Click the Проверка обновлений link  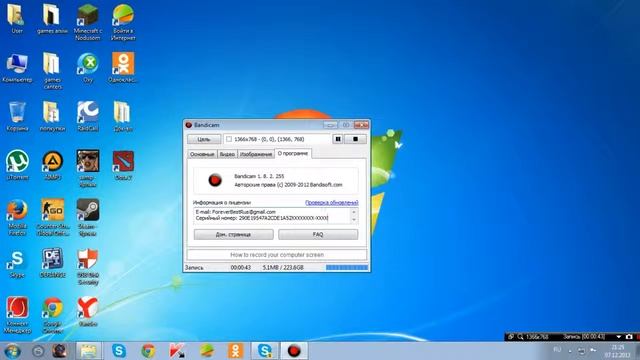[x=331, y=202]
